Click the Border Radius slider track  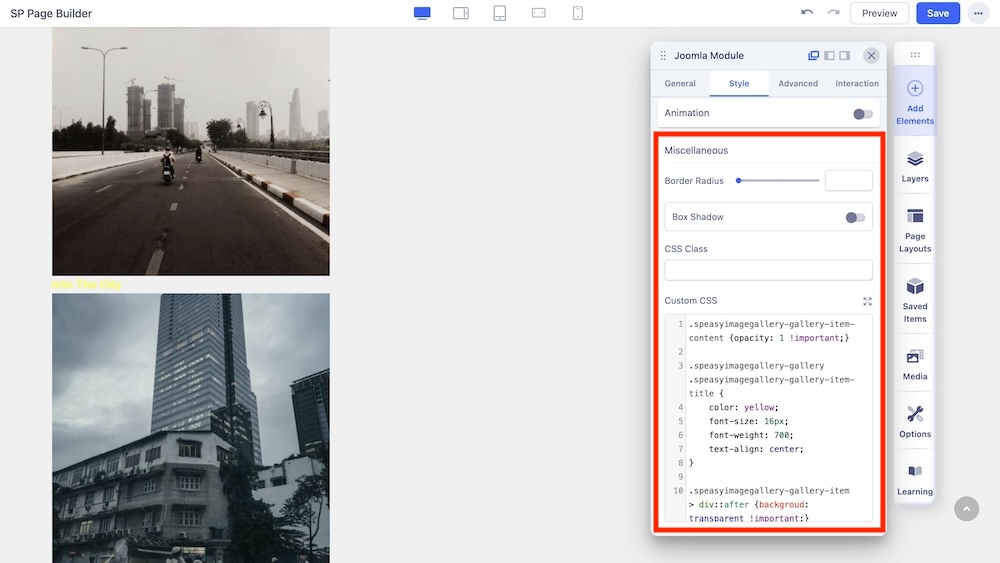(x=778, y=181)
